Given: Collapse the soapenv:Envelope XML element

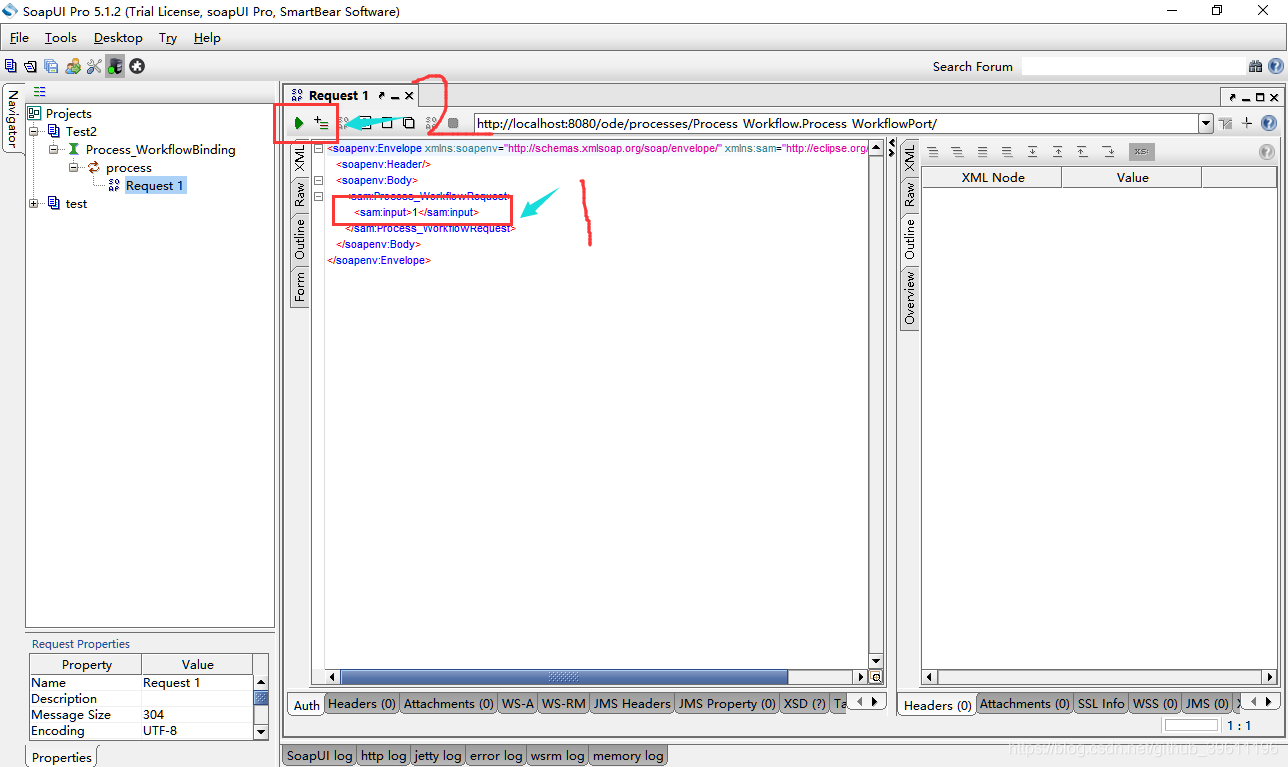Looking at the screenshot, I should (x=318, y=148).
